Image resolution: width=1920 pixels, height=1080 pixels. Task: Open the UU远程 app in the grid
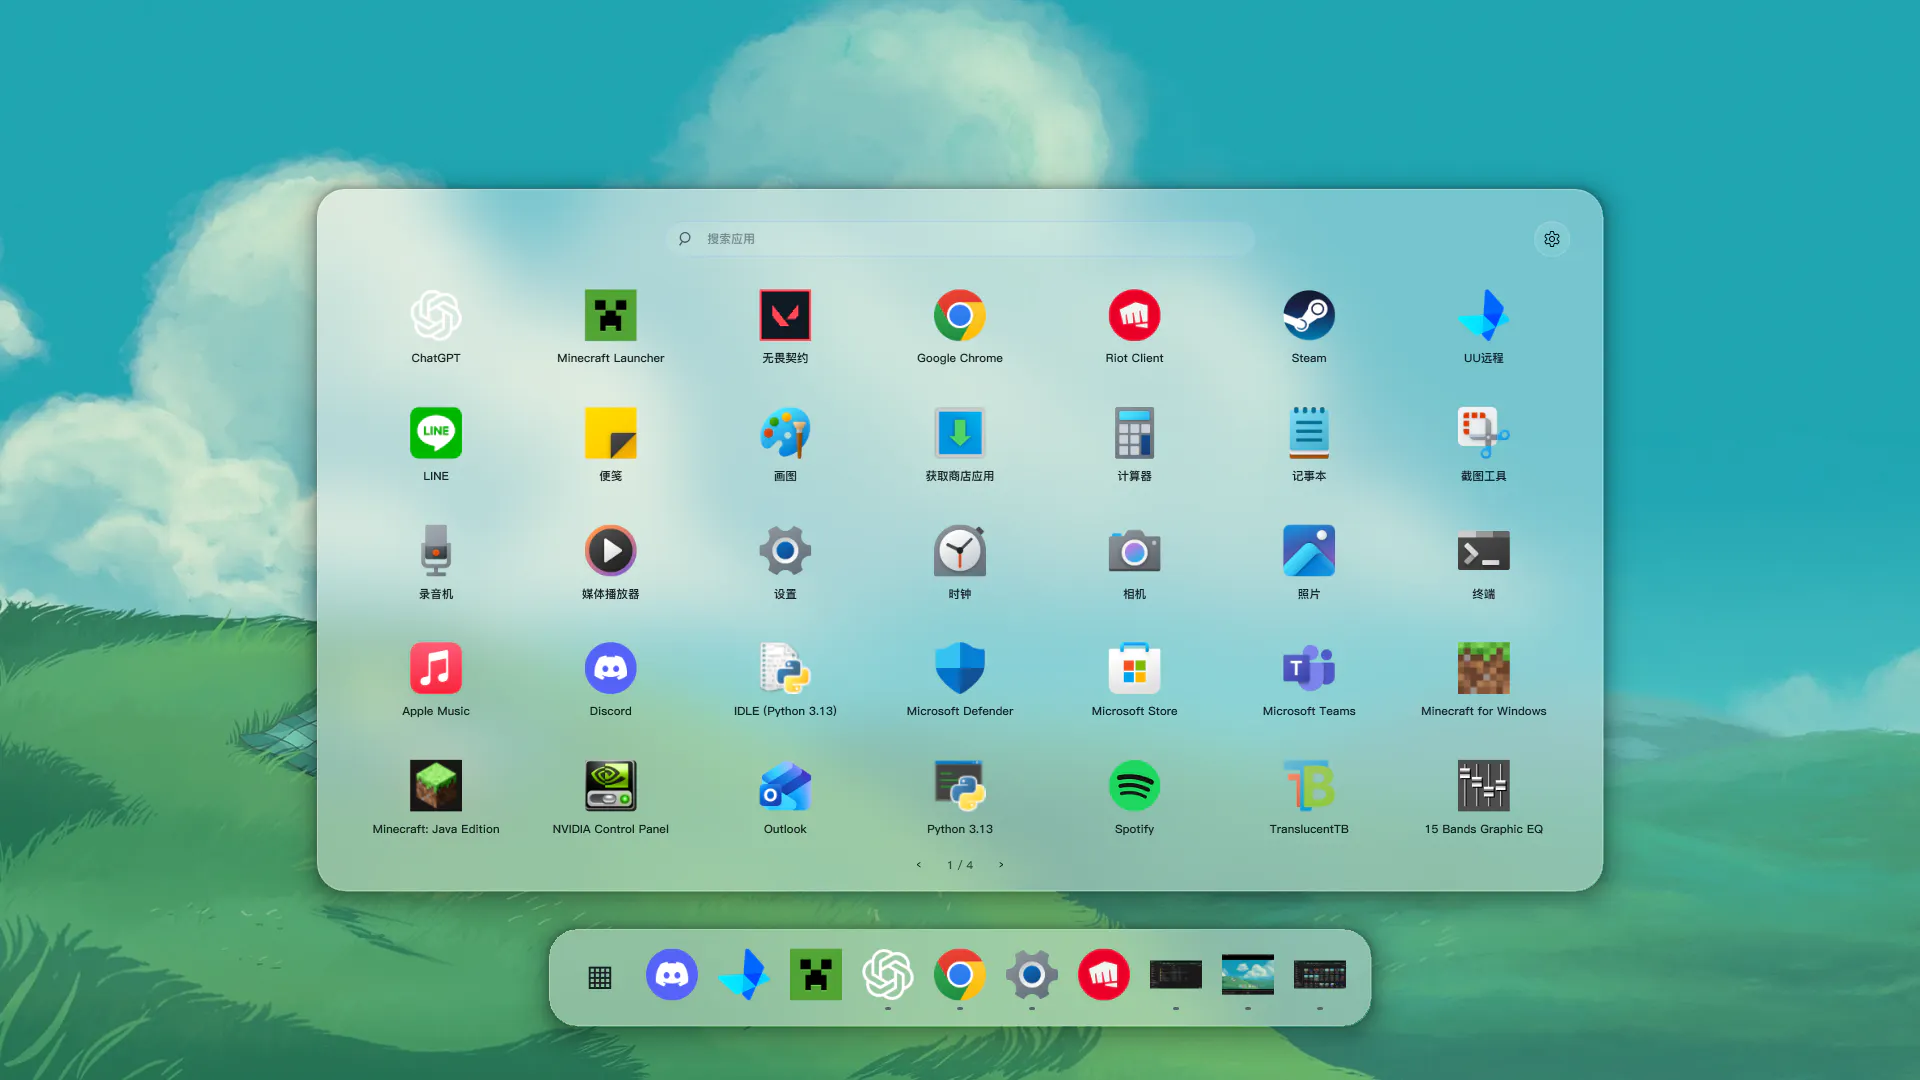(1483, 316)
